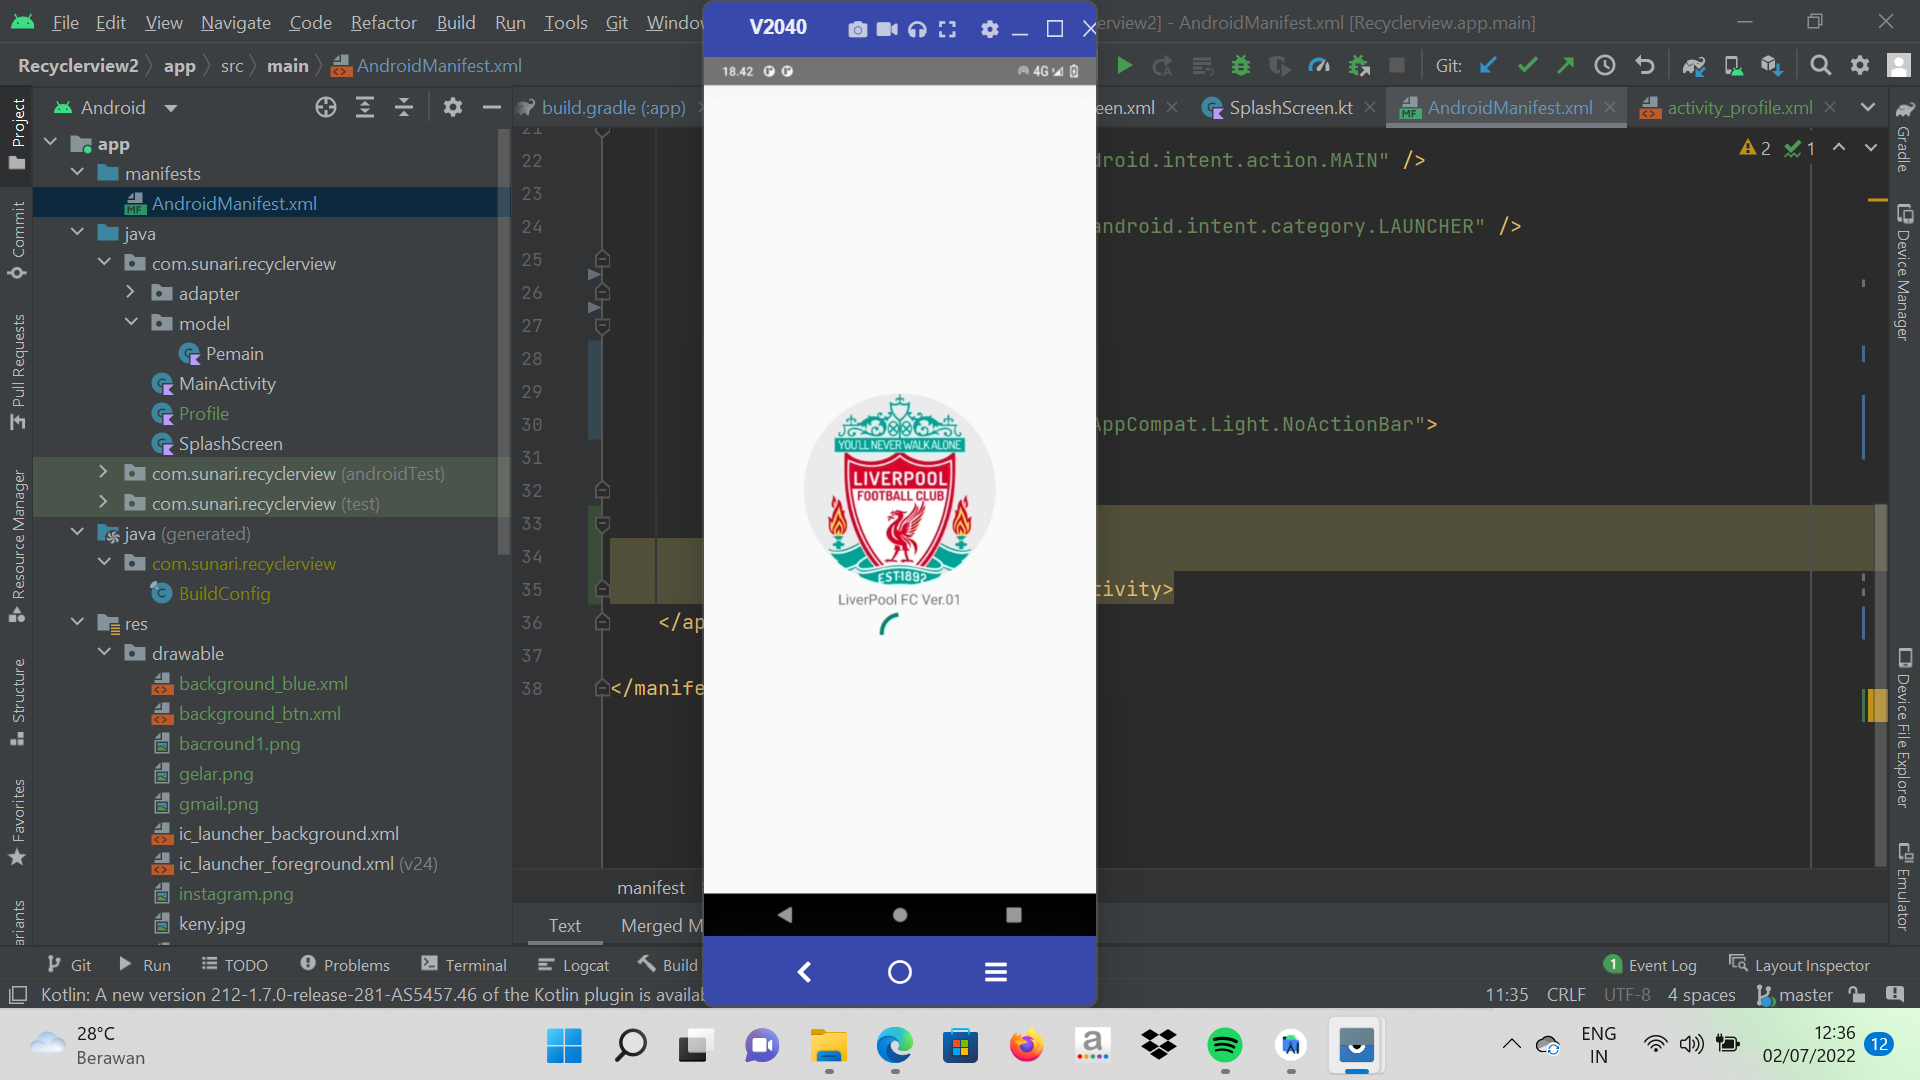Open Spotify from Windows taskbar
The width and height of the screenshot is (1920, 1080).
[1225, 1046]
